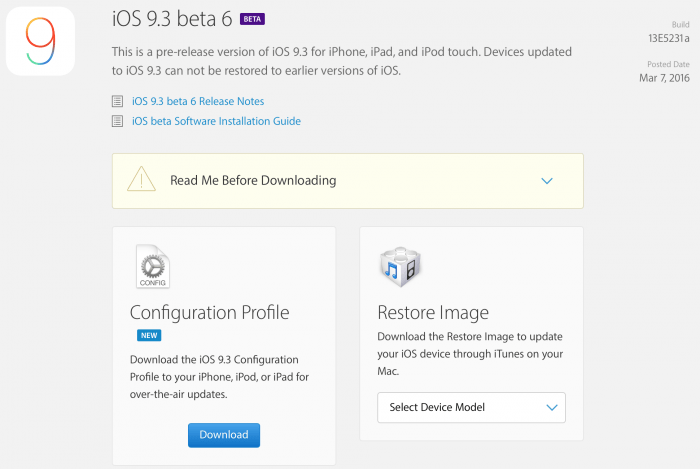Click build number 13E5231a
The image size is (700, 469).
click(669, 38)
